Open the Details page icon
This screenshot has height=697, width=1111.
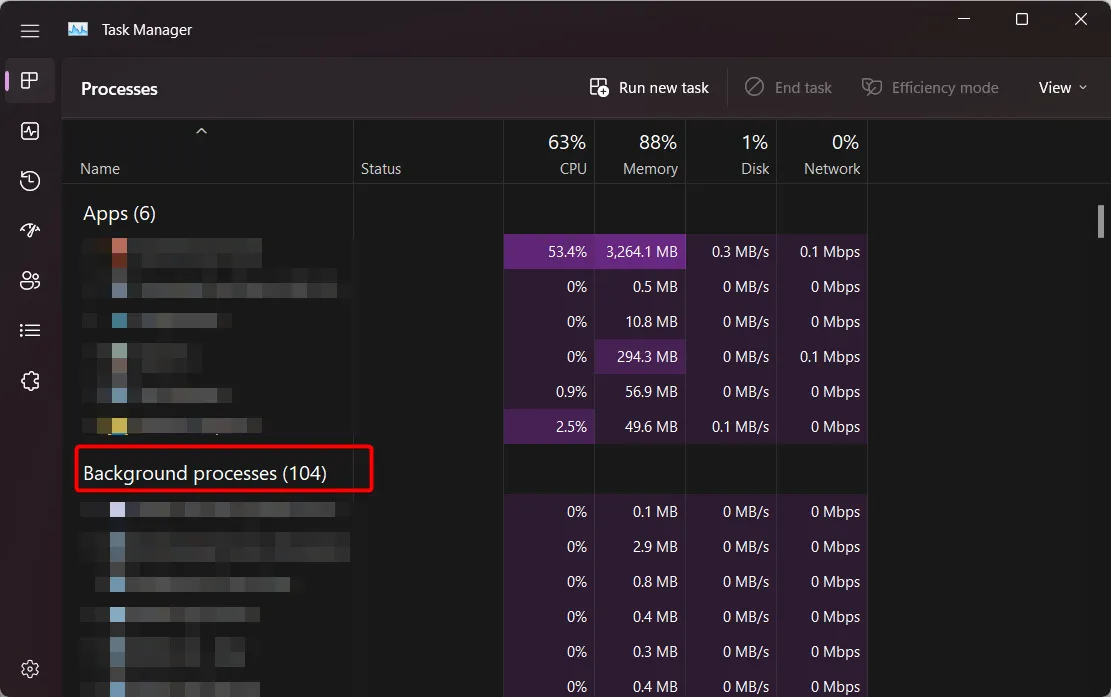[x=30, y=330]
